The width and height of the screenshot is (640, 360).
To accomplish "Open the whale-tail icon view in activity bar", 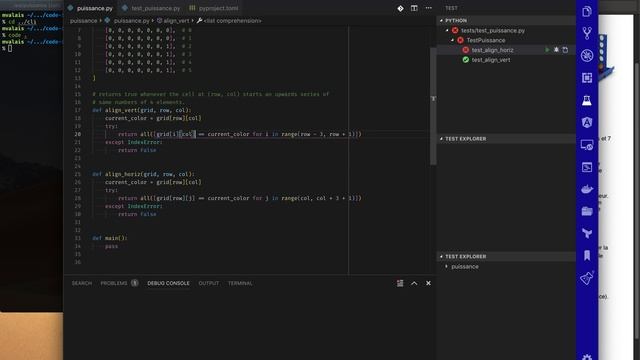I will coord(587,233).
